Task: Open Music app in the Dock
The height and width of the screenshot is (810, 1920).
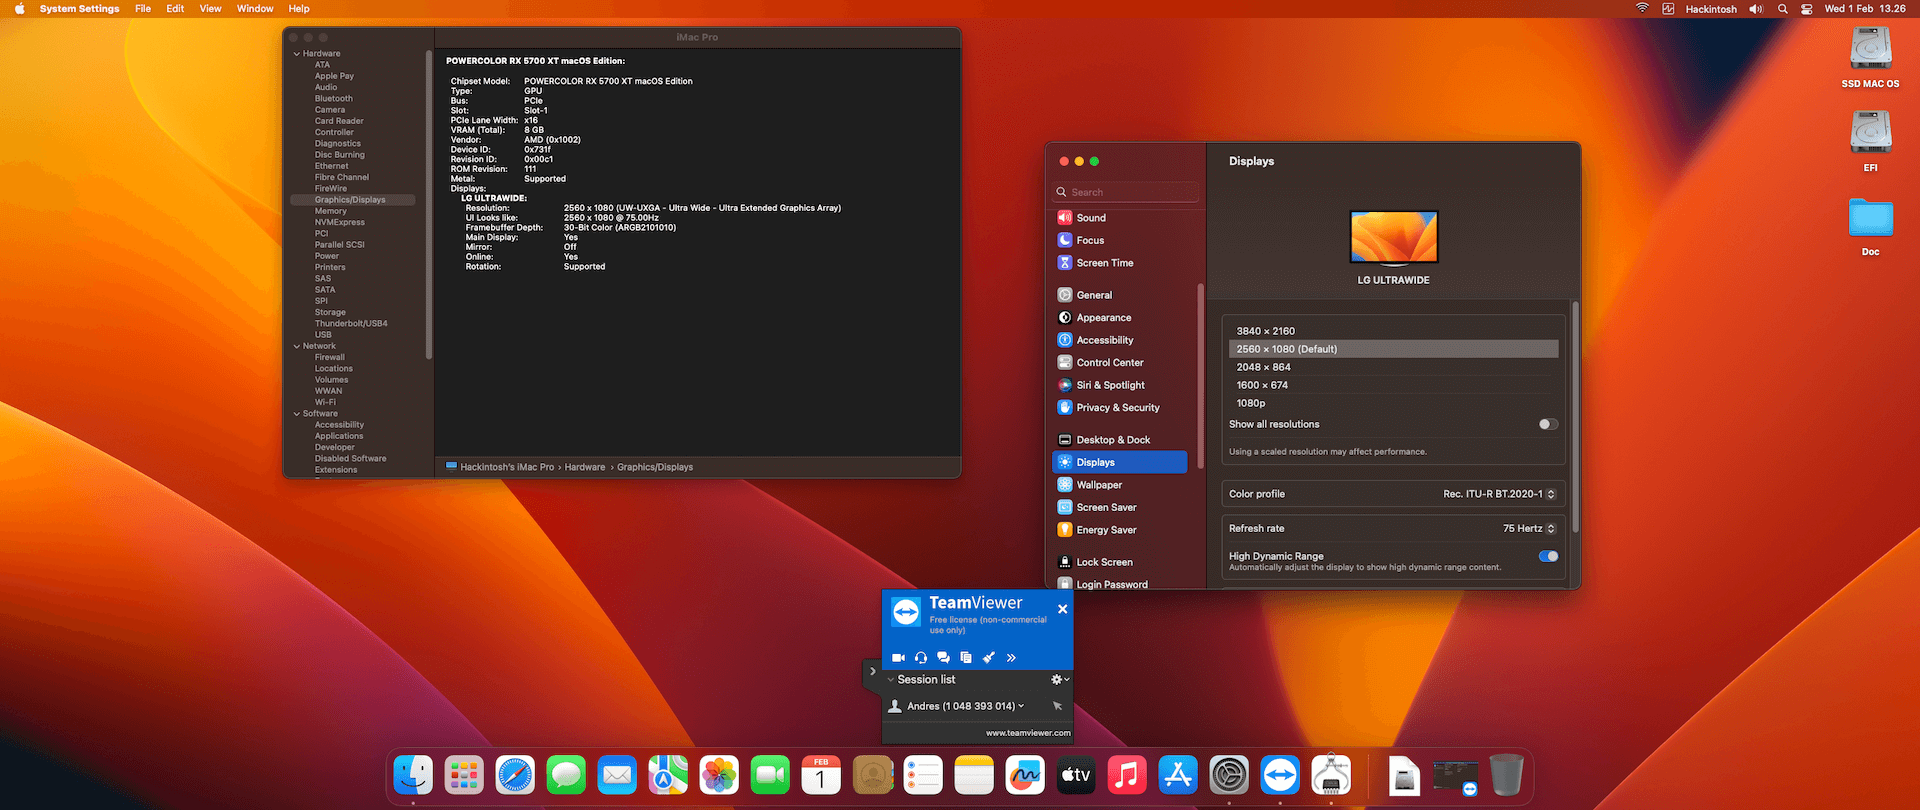Action: tap(1127, 775)
